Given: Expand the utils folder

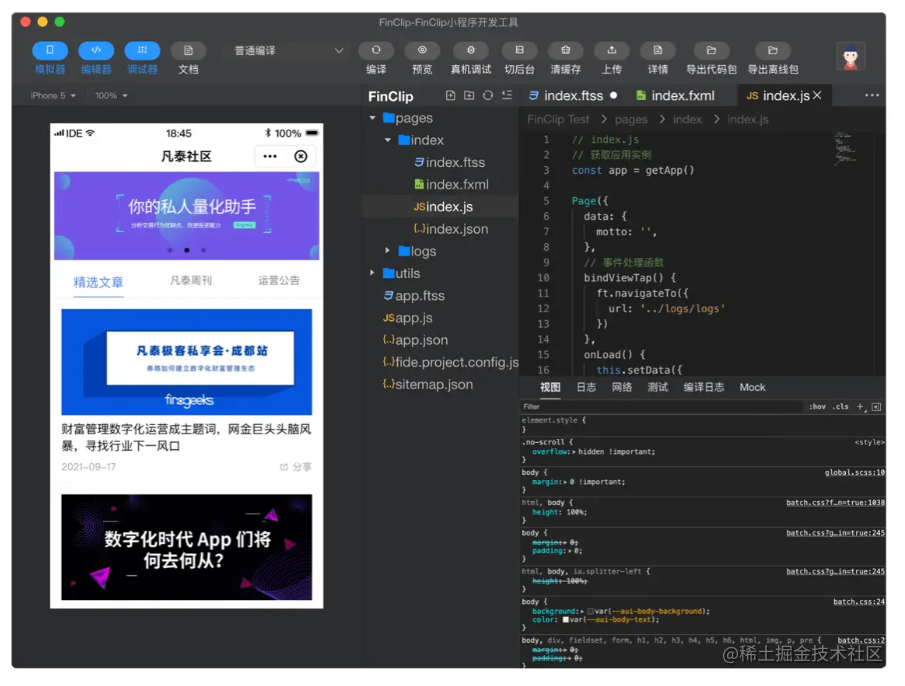Looking at the screenshot, I should [373, 273].
